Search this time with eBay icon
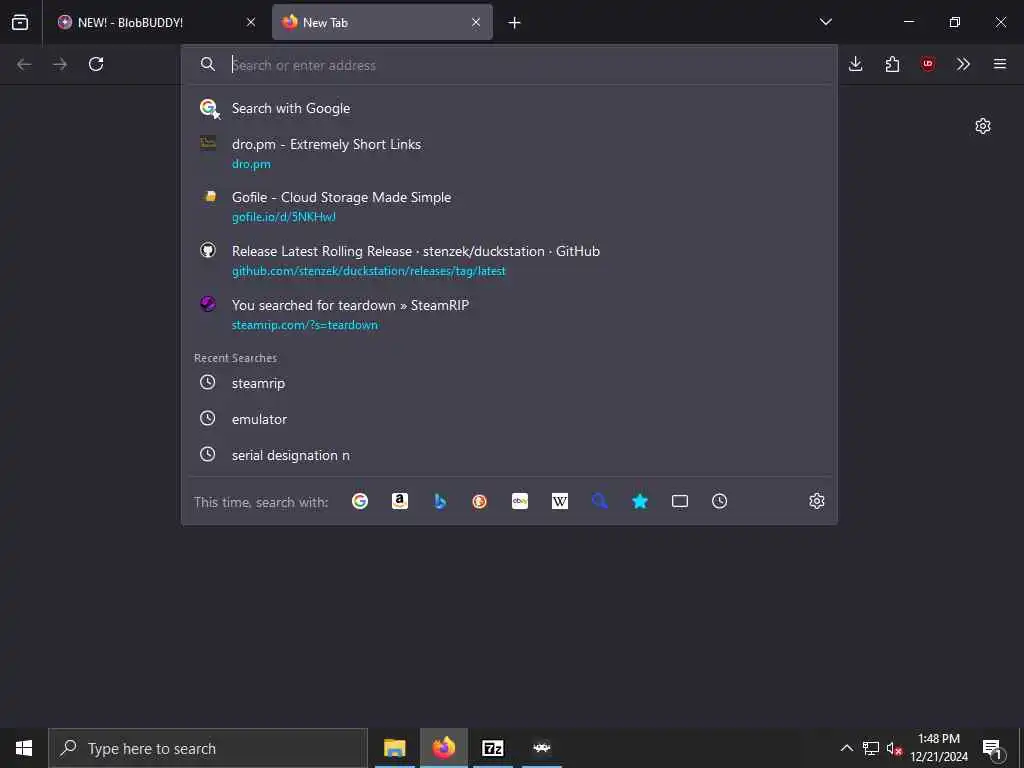The image size is (1024, 768). (x=520, y=501)
